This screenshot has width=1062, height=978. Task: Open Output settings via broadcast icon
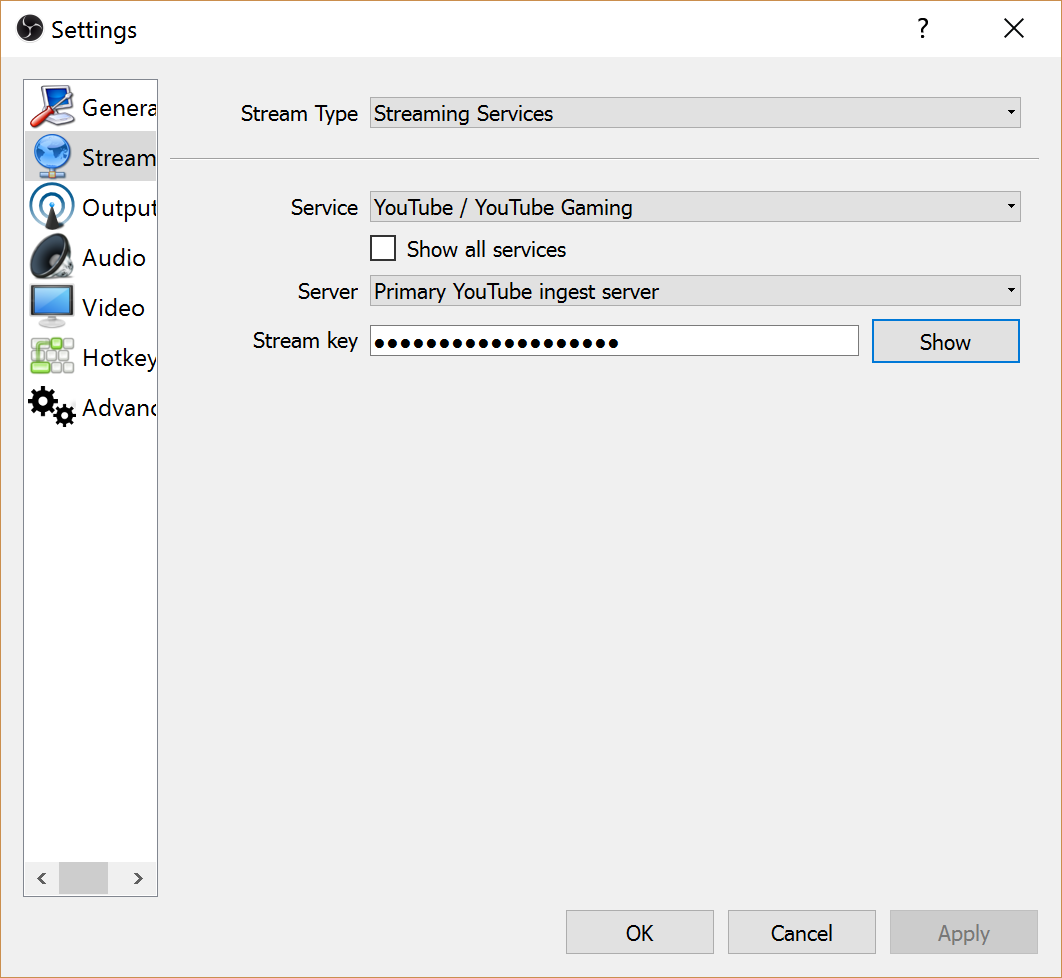[x=52, y=207]
